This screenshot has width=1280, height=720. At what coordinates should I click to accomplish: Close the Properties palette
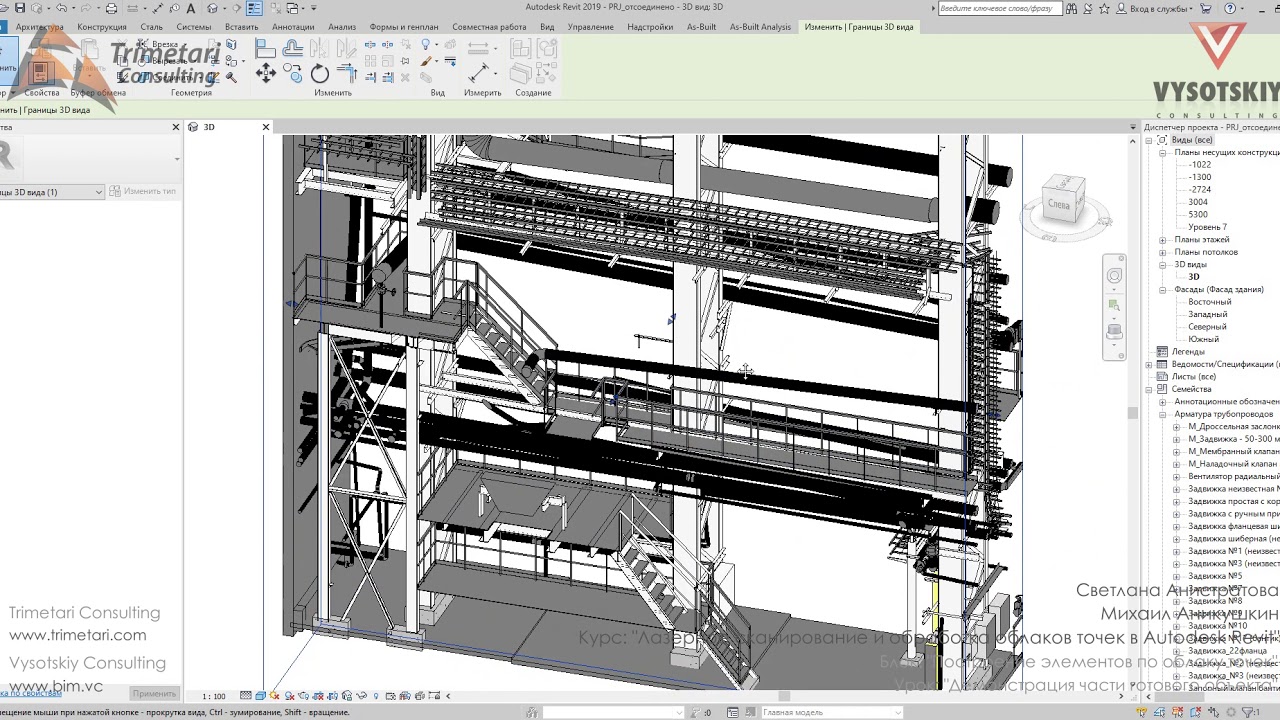(x=176, y=127)
